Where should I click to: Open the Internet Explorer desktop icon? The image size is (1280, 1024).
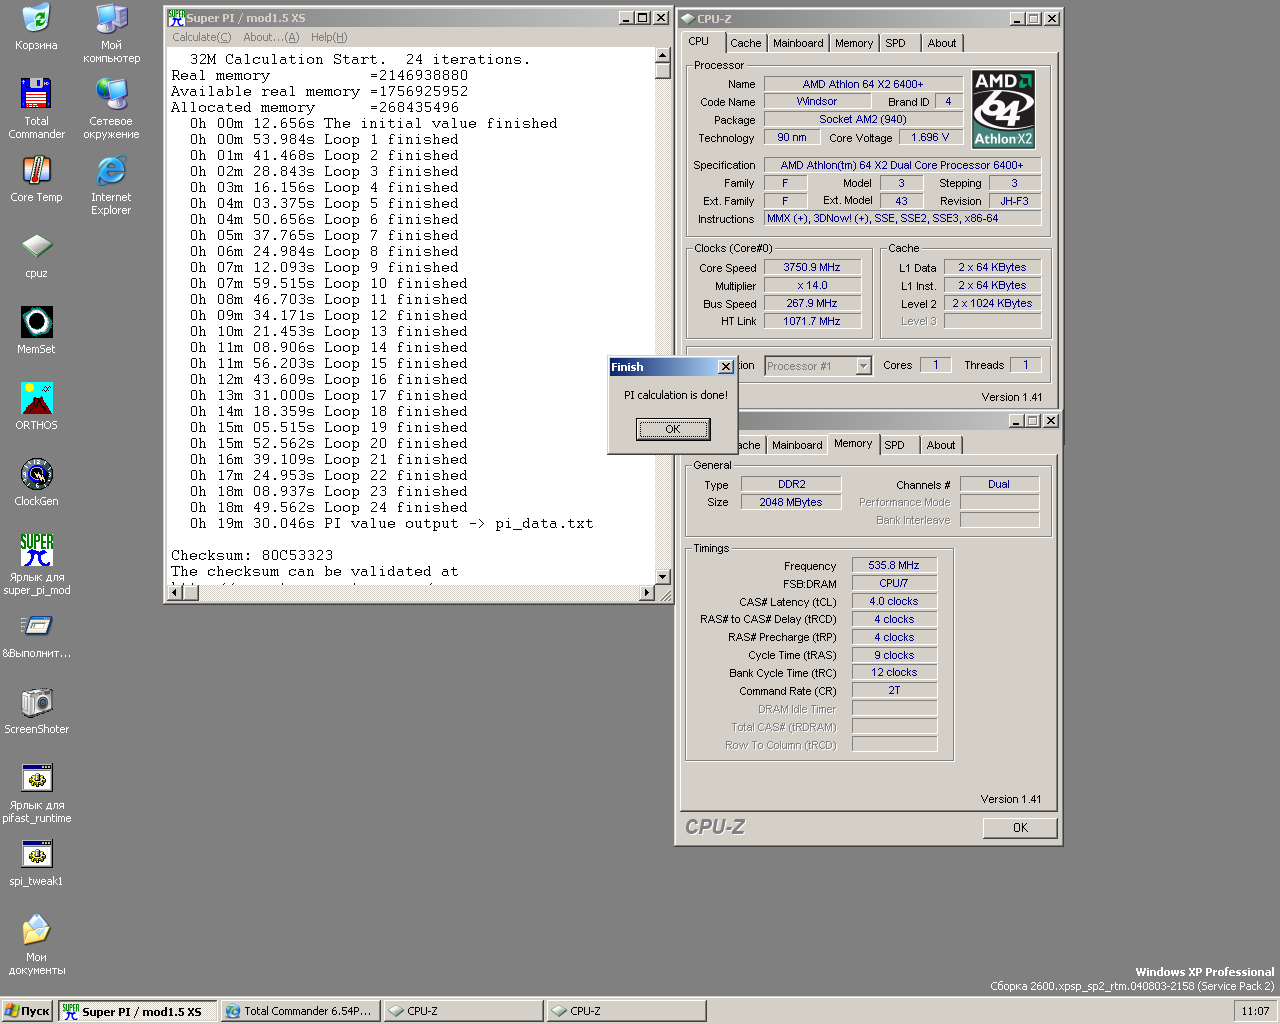click(111, 184)
